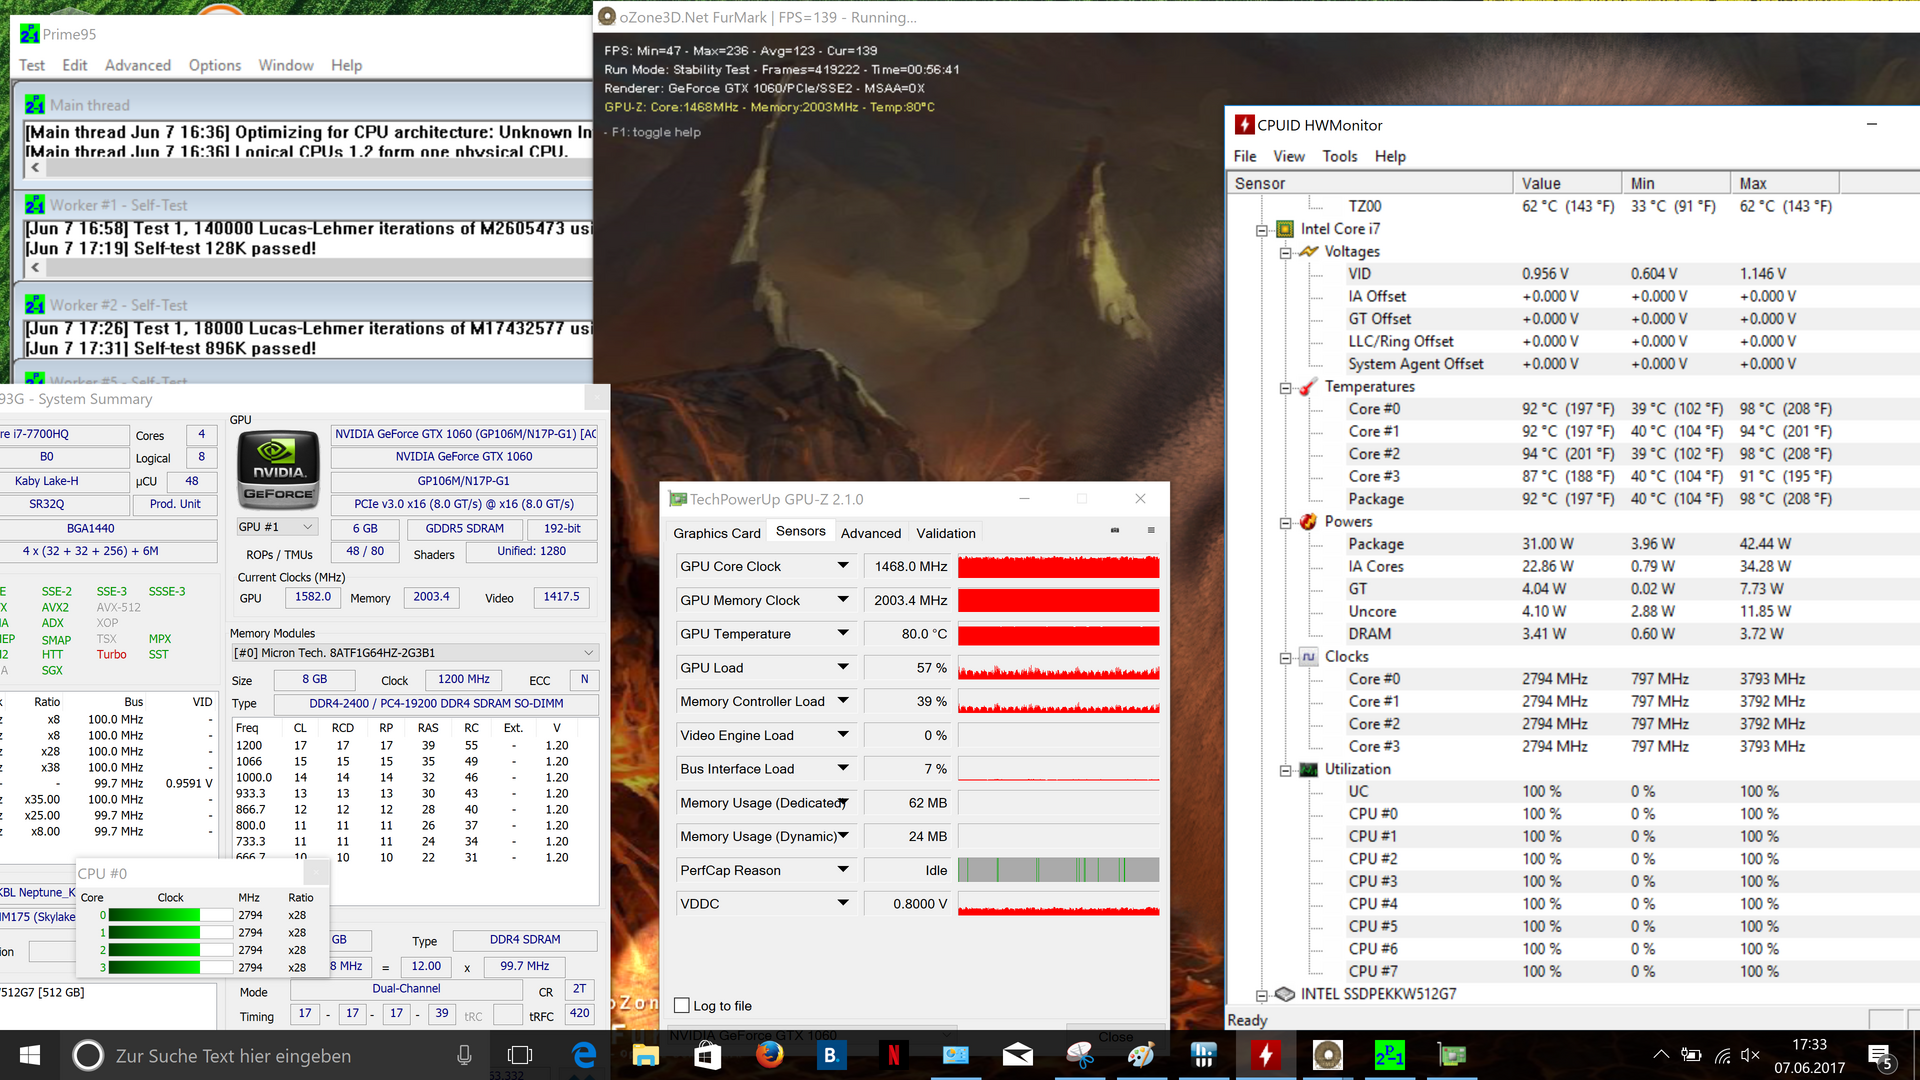Open the GPU Core Clock sensor dropdown

click(x=843, y=566)
